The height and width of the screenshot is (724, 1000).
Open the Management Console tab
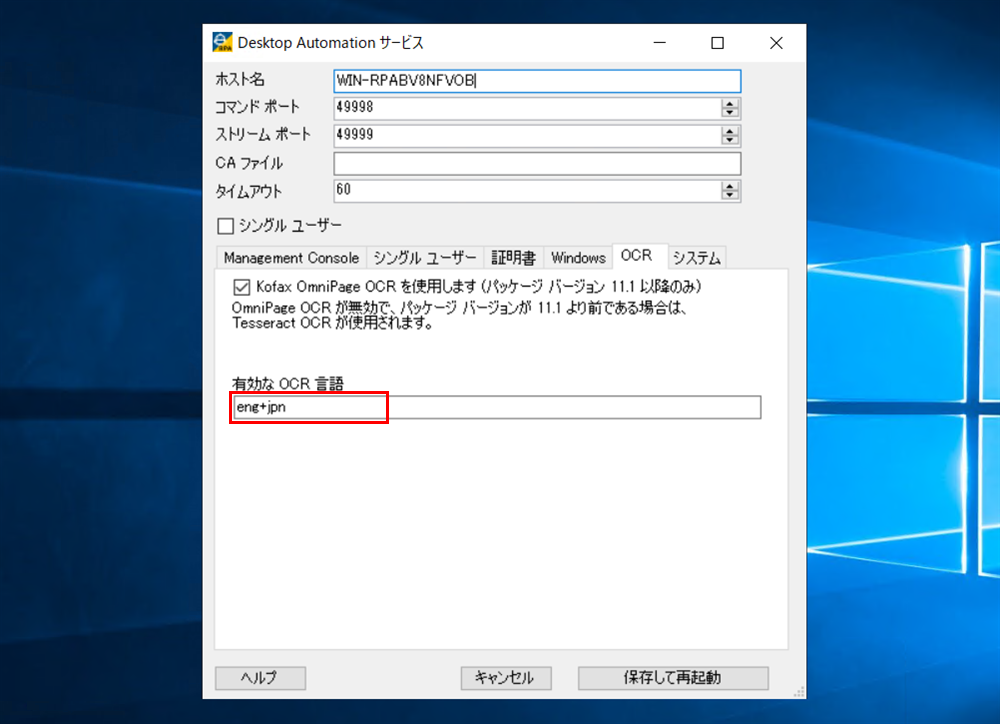291,258
